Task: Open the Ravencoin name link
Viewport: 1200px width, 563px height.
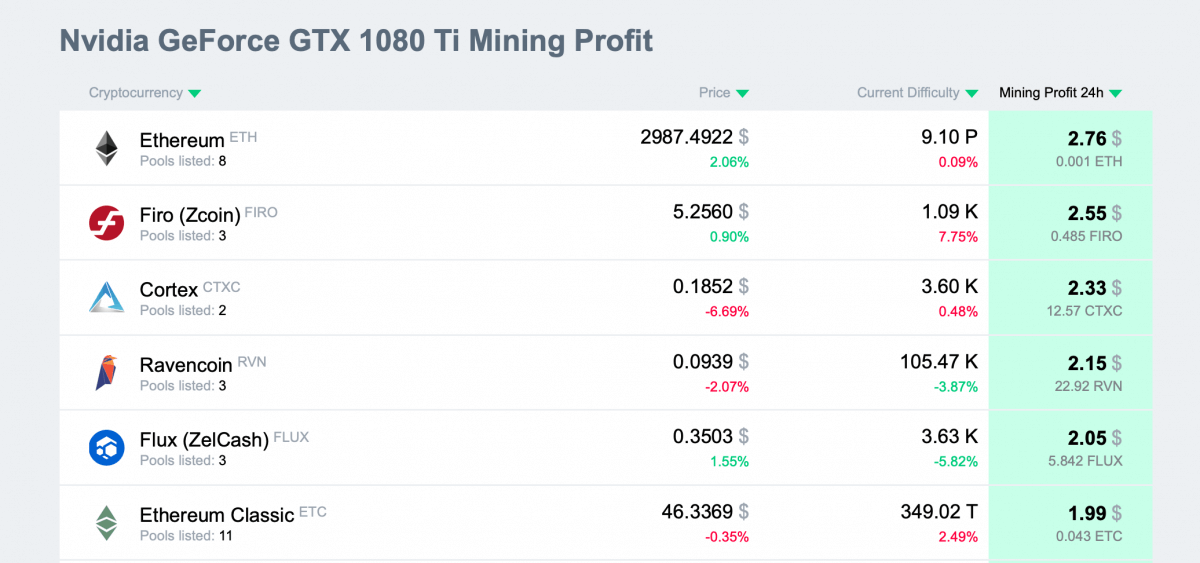Action: click(x=186, y=365)
